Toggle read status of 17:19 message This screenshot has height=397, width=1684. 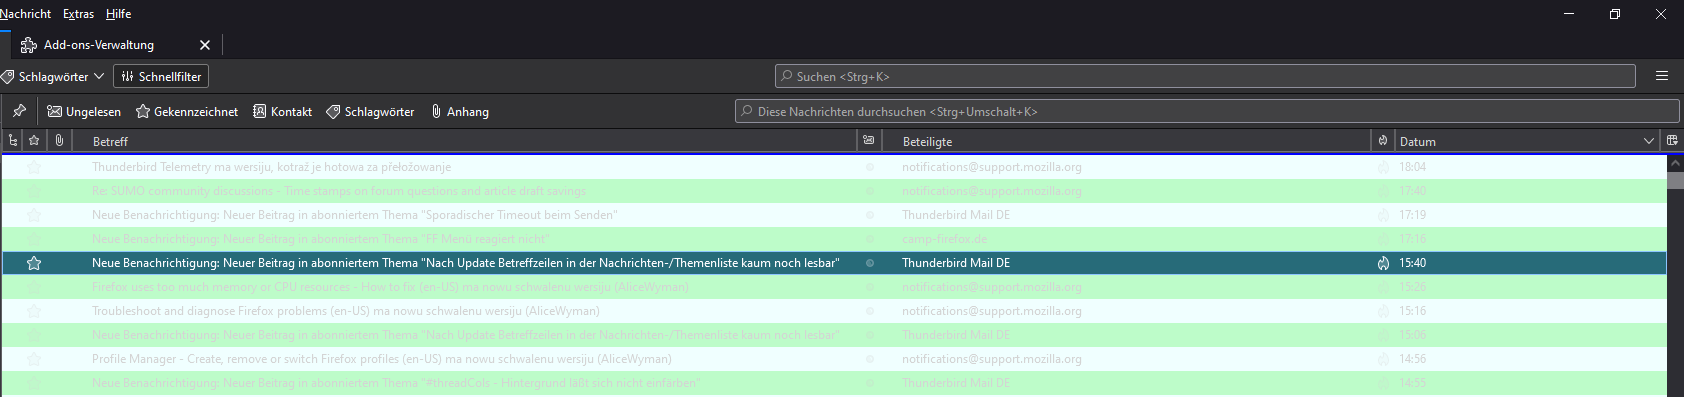(870, 215)
